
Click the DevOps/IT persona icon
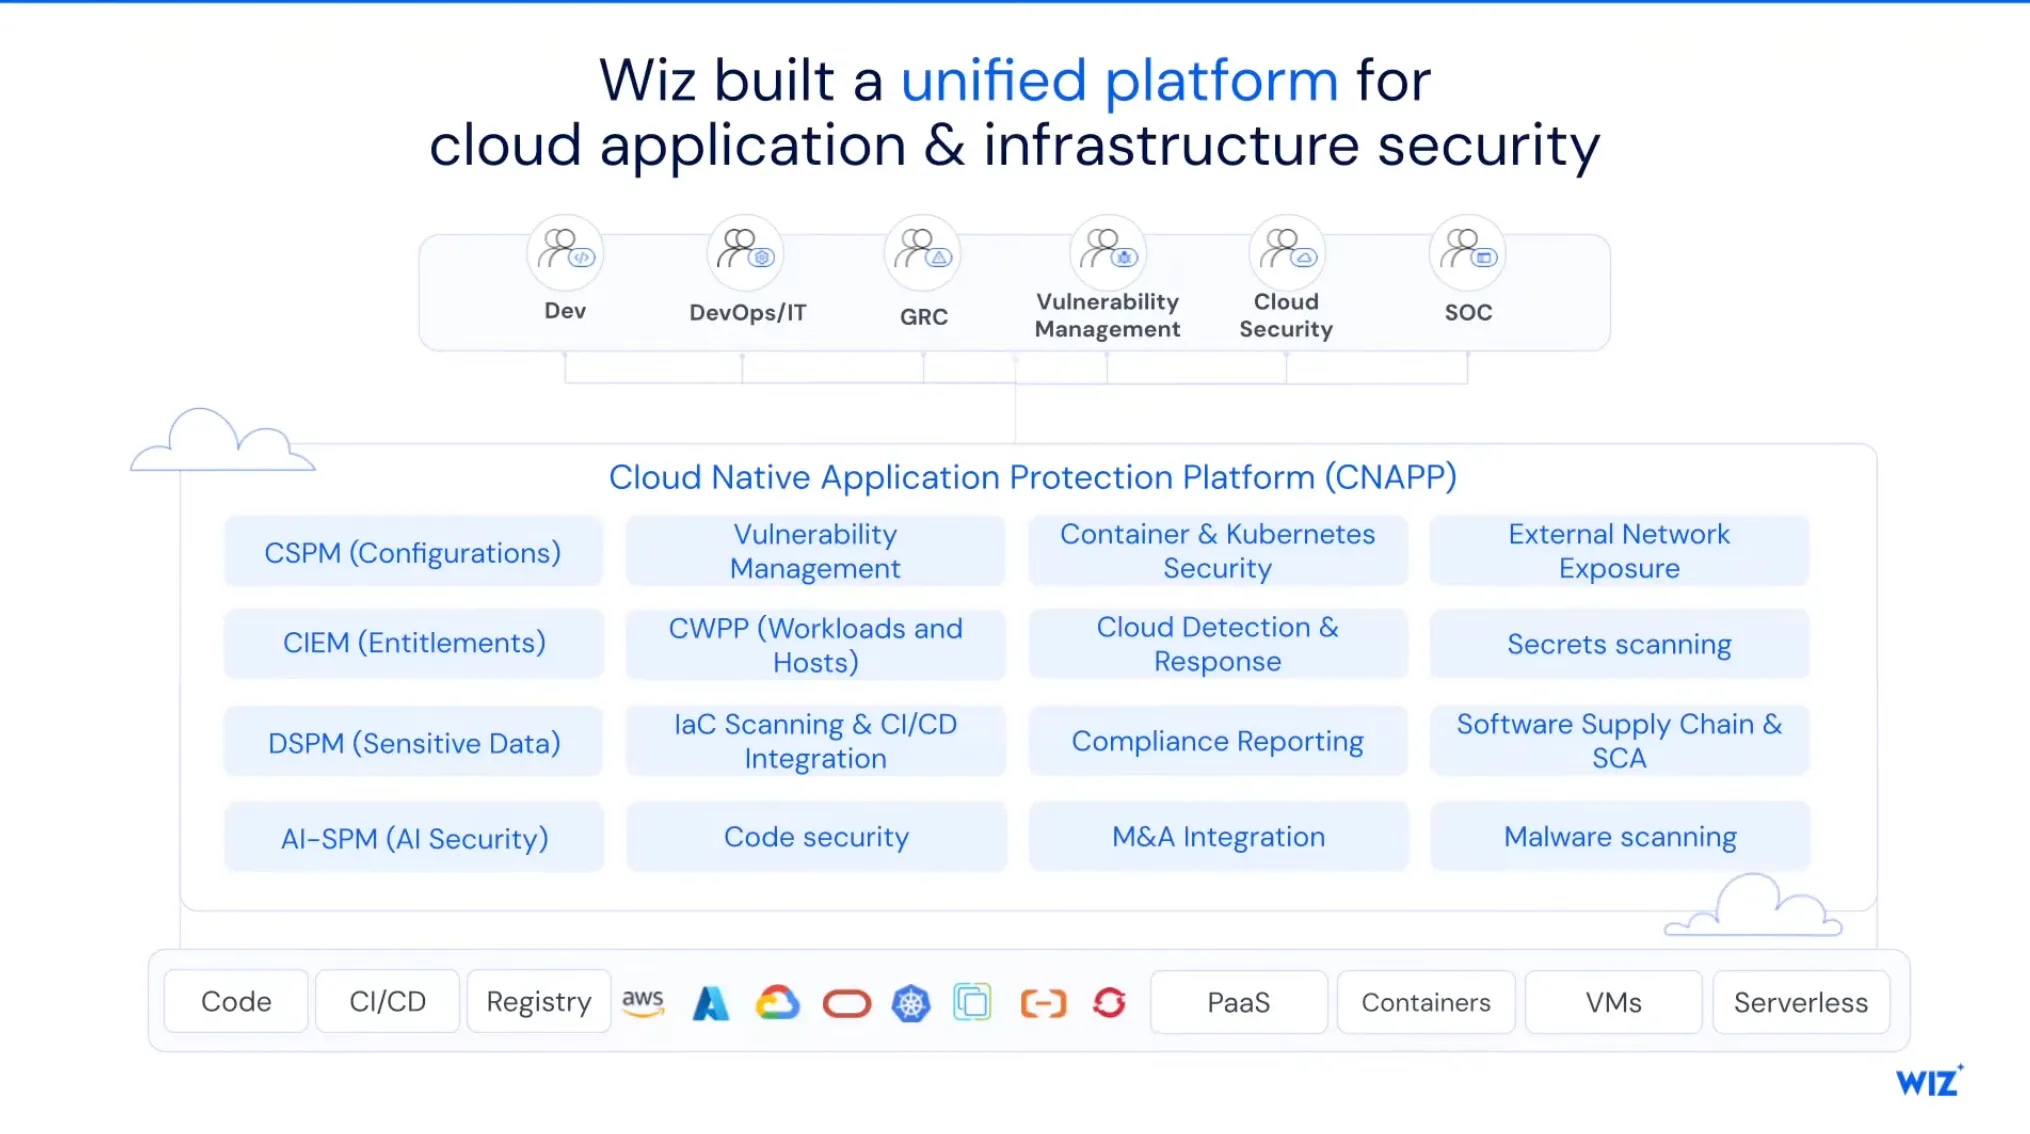point(745,252)
